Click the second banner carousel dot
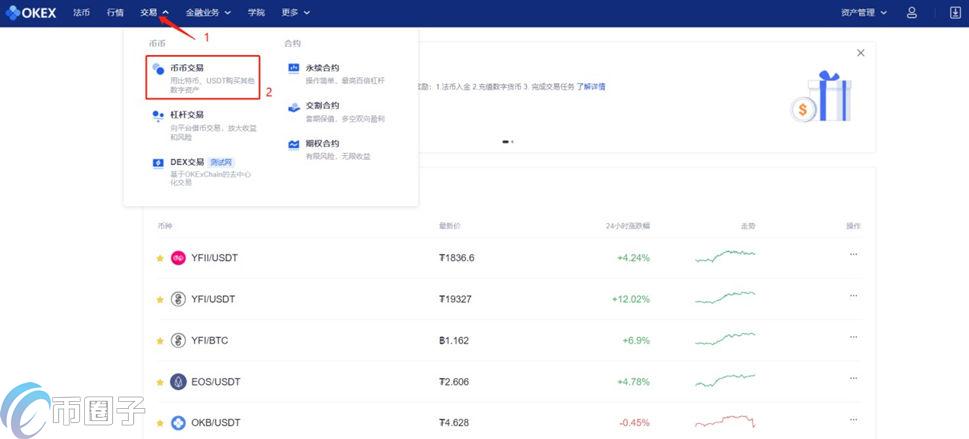Screen dimensions: 969x439 coord(512,142)
